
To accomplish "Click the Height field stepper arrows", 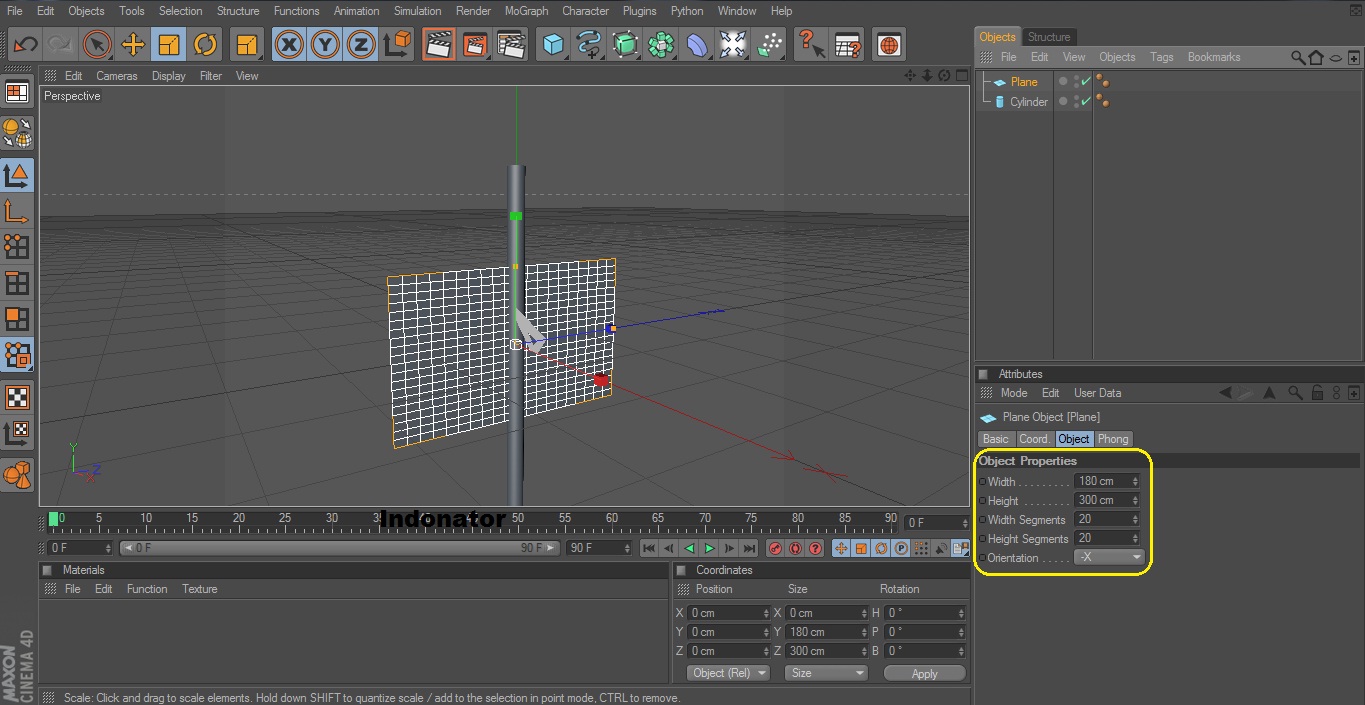I will click(1134, 500).
